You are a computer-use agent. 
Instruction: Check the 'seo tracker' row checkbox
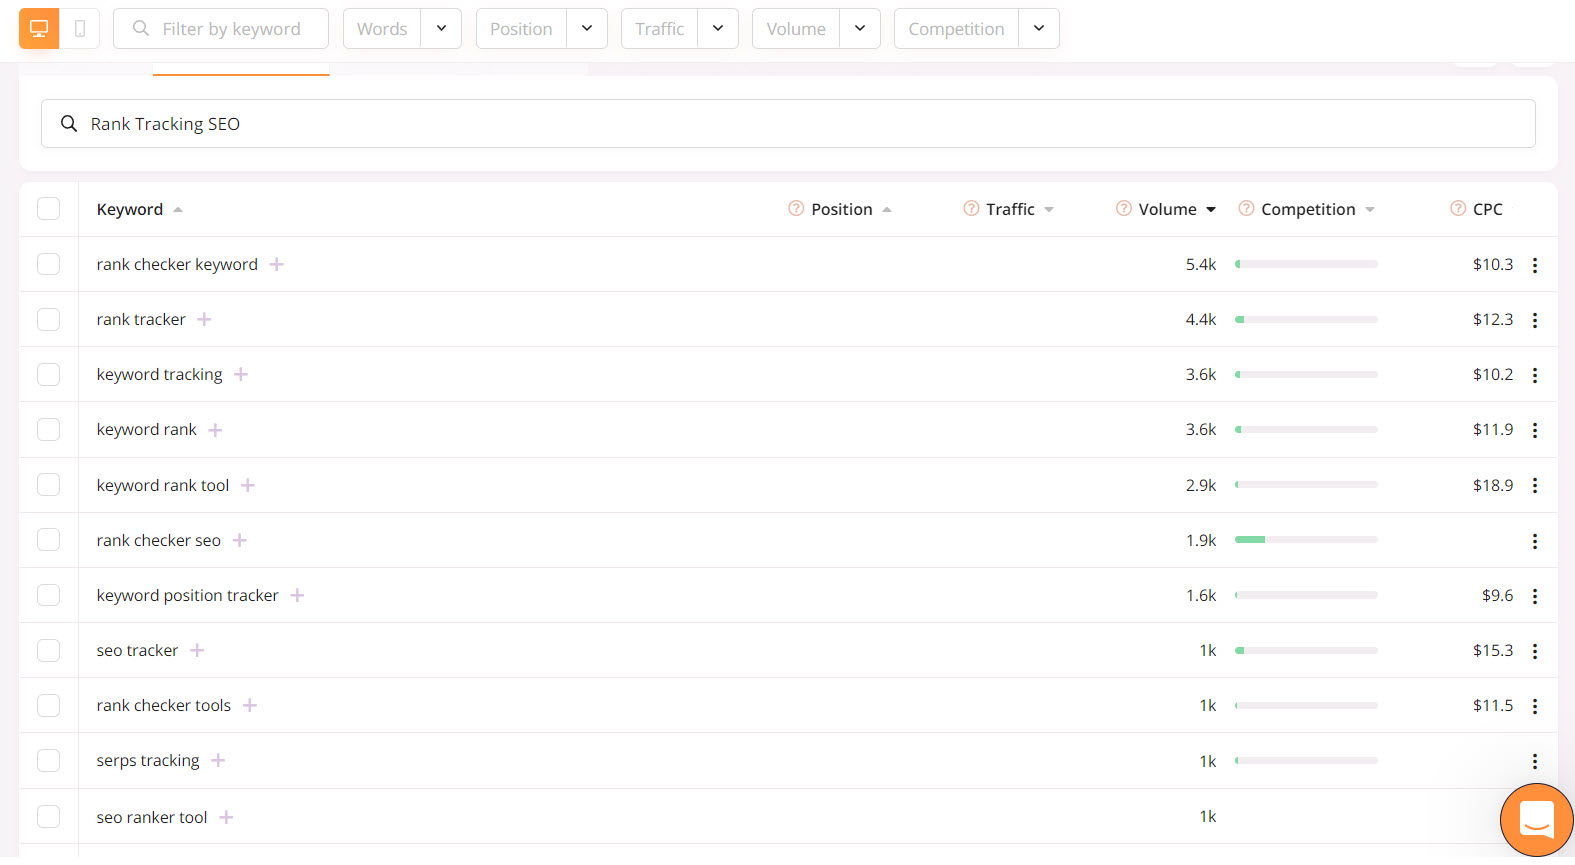tap(48, 650)
